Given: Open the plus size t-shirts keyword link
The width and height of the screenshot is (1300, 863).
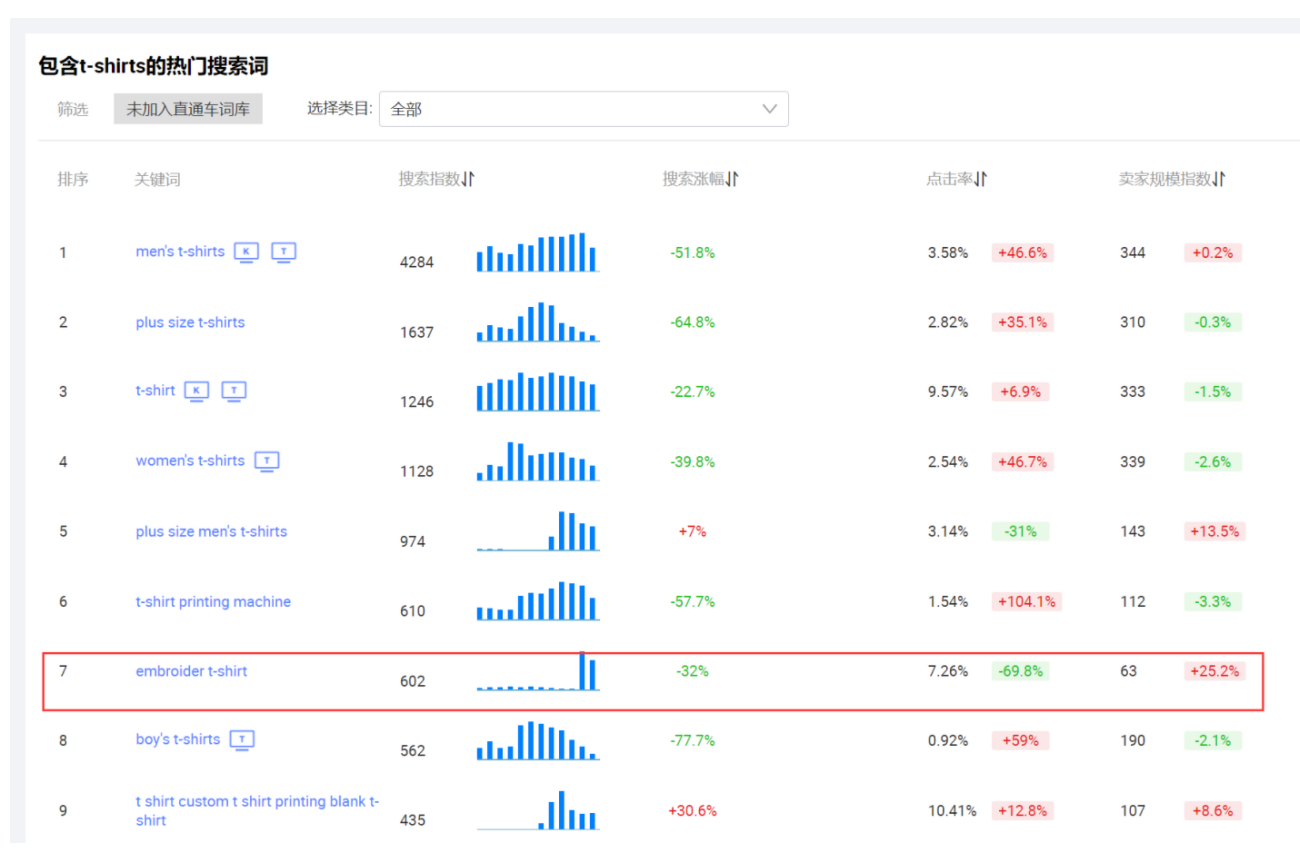Looking at the screenshot, I should coord(190,322).
